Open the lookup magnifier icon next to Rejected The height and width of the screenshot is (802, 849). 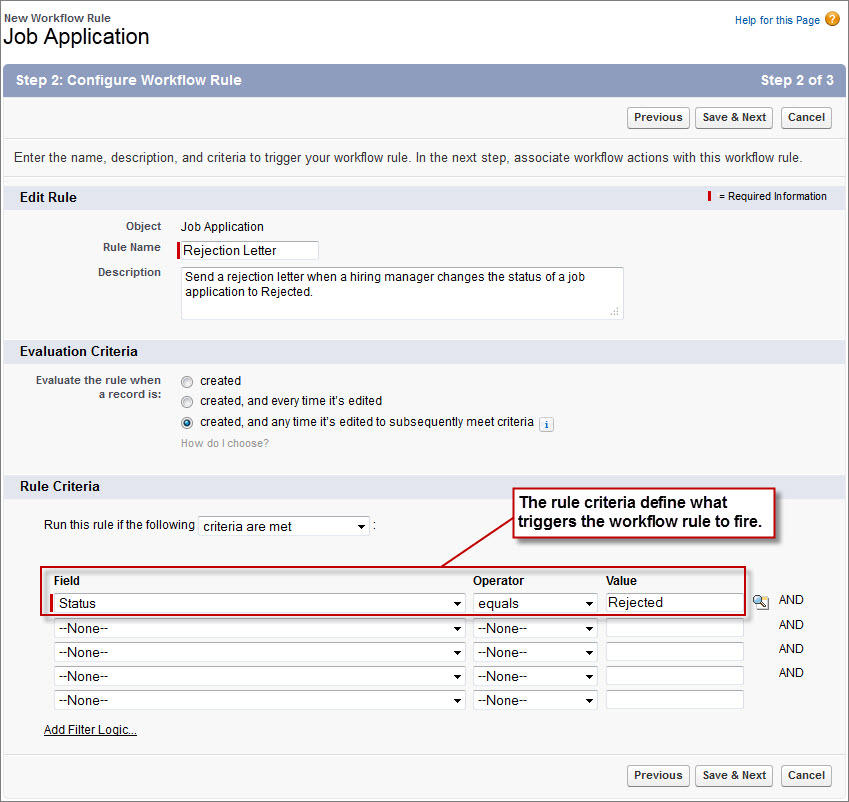(x=761, y=602)
